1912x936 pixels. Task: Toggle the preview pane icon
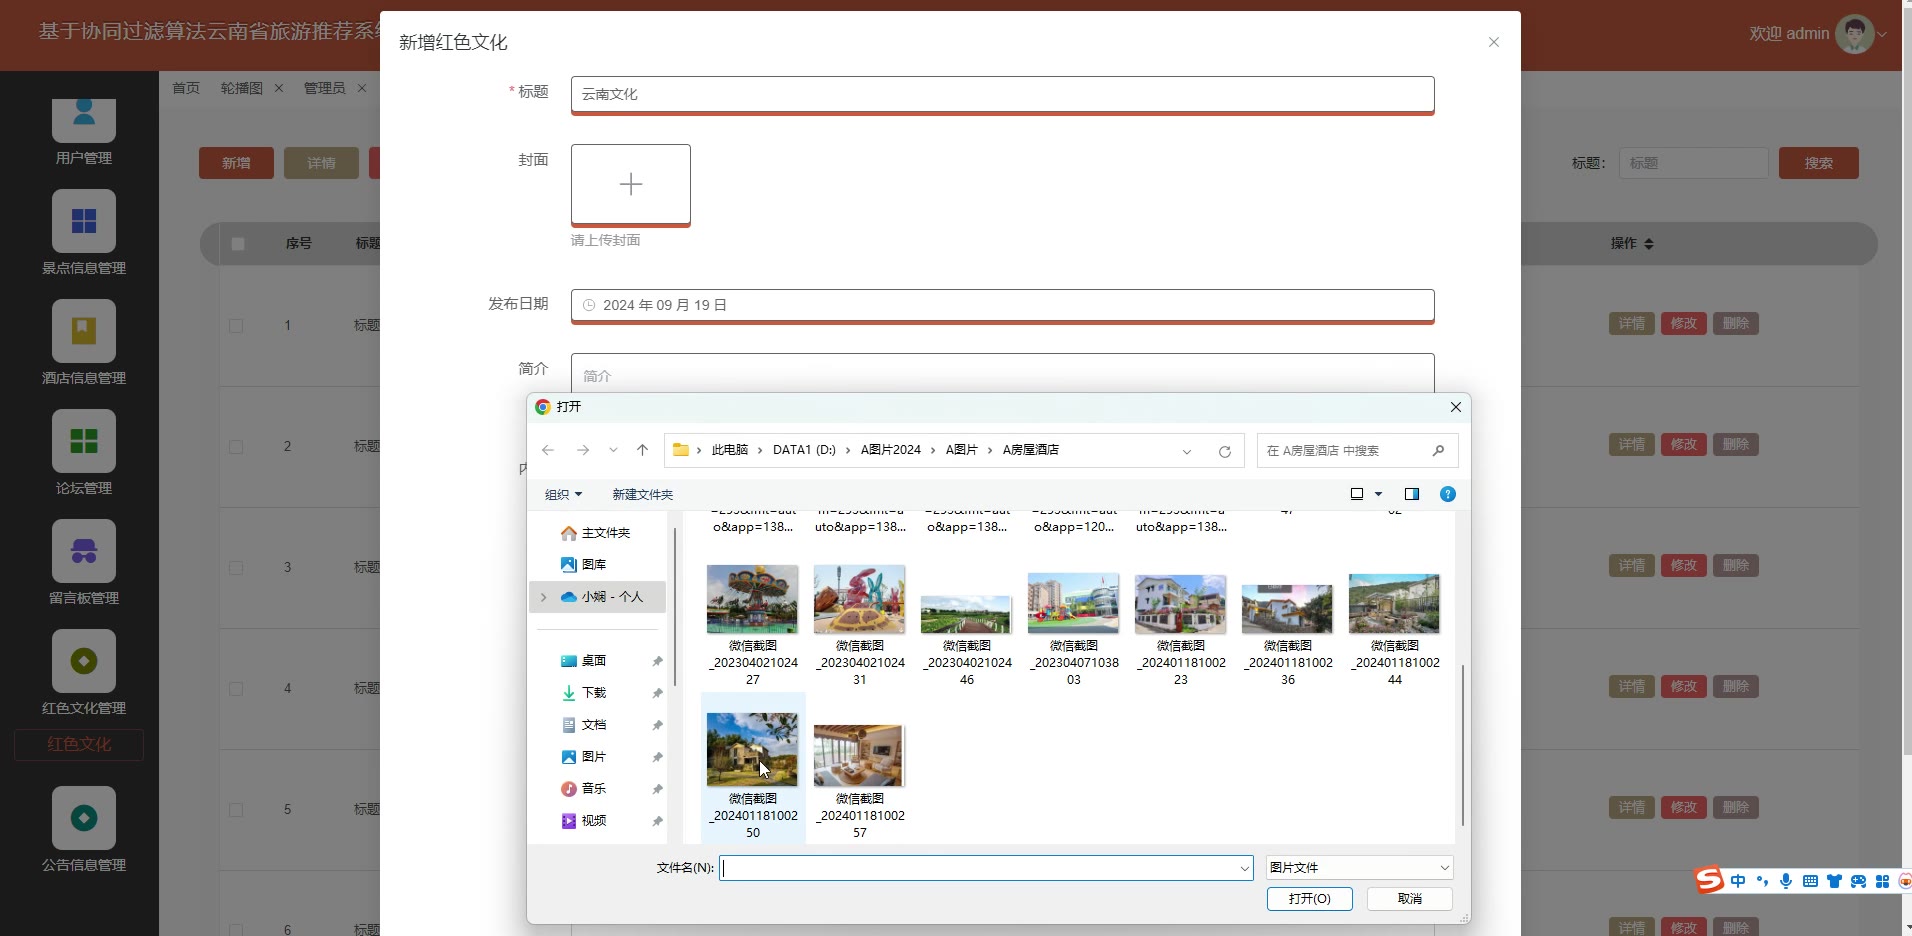pyautogui.click(x=1411, y=494)
